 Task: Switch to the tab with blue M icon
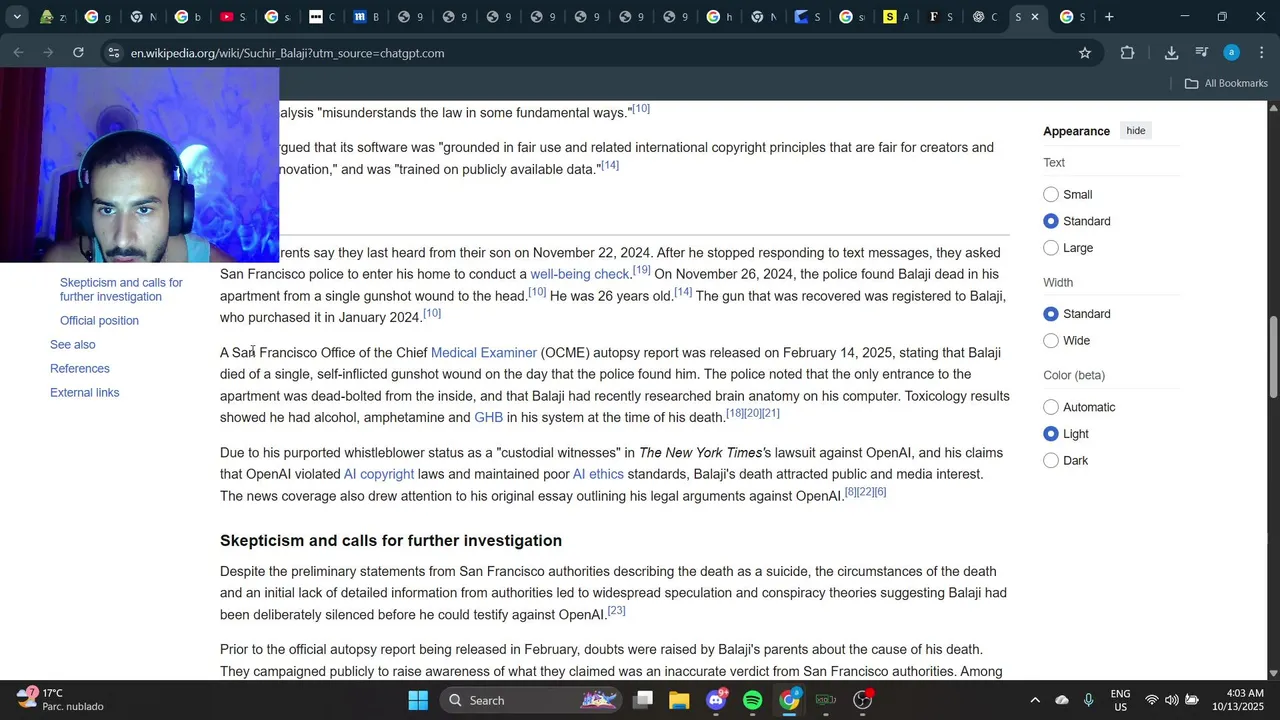366,17
